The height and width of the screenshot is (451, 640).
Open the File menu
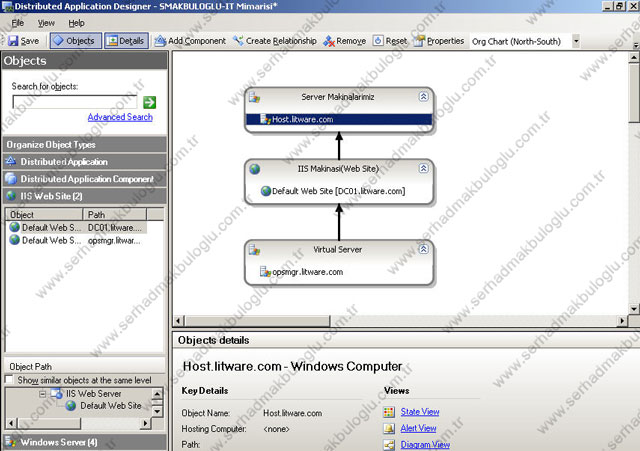click(x=18, y=23)
